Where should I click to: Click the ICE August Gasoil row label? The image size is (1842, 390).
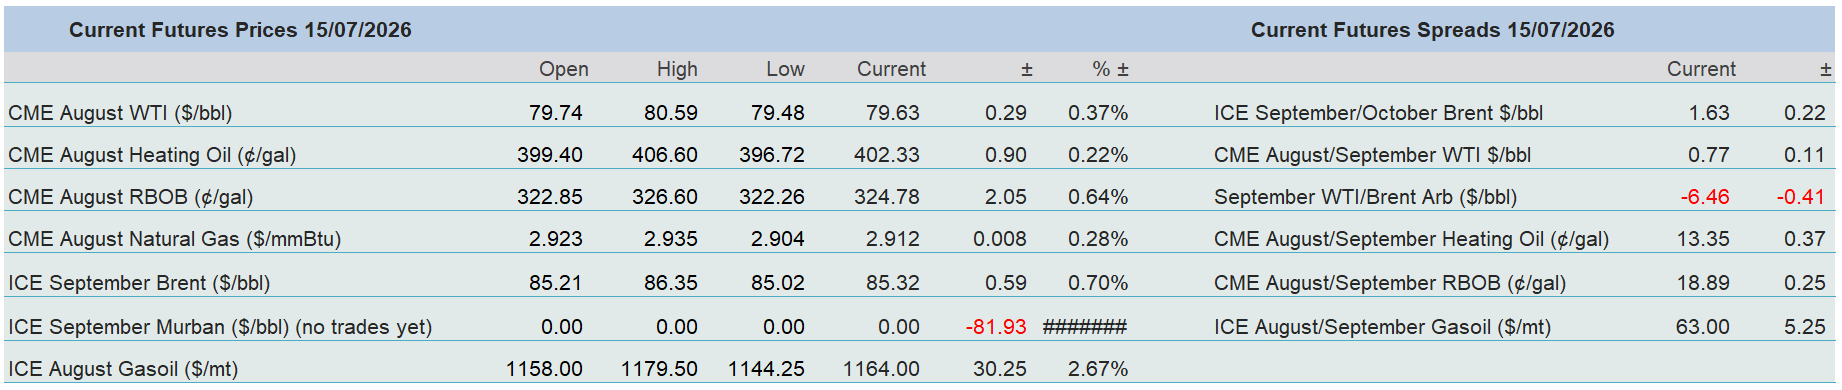pos(123,369)
